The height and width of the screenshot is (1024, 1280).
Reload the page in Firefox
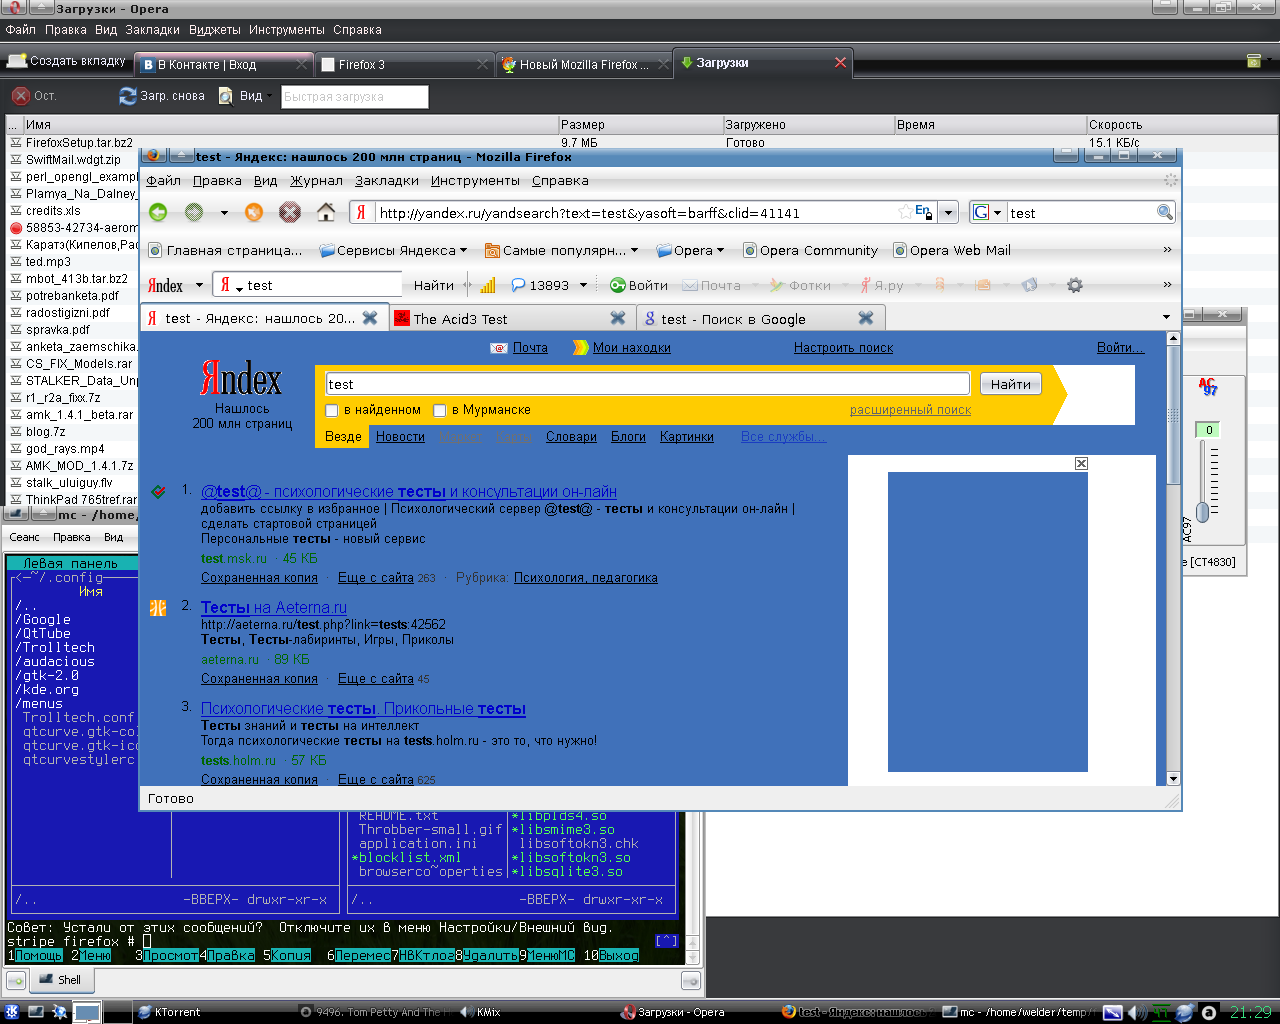coord(254,212)
